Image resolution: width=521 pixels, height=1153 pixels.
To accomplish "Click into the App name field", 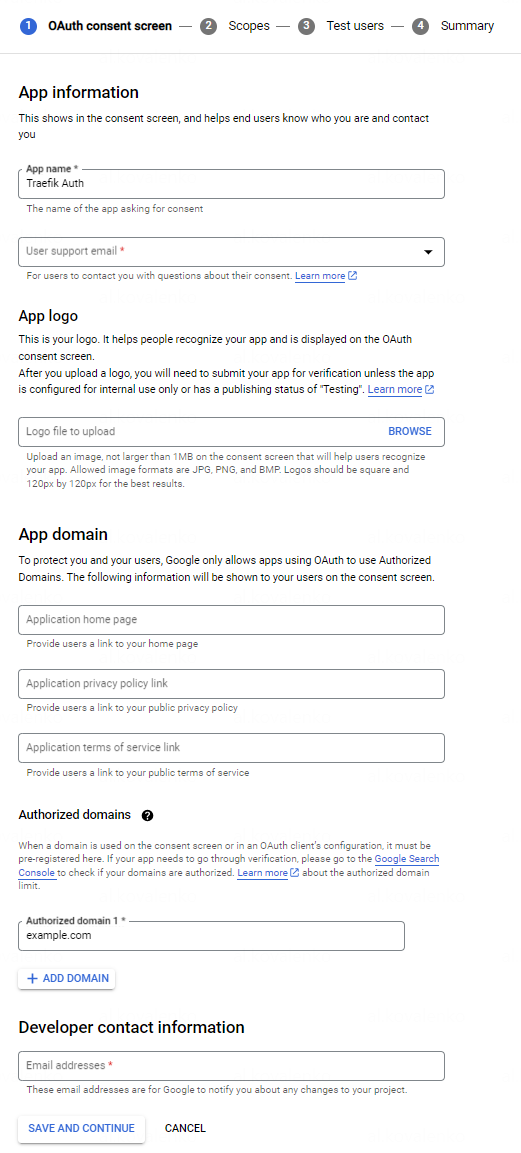I will click(231, 184).
